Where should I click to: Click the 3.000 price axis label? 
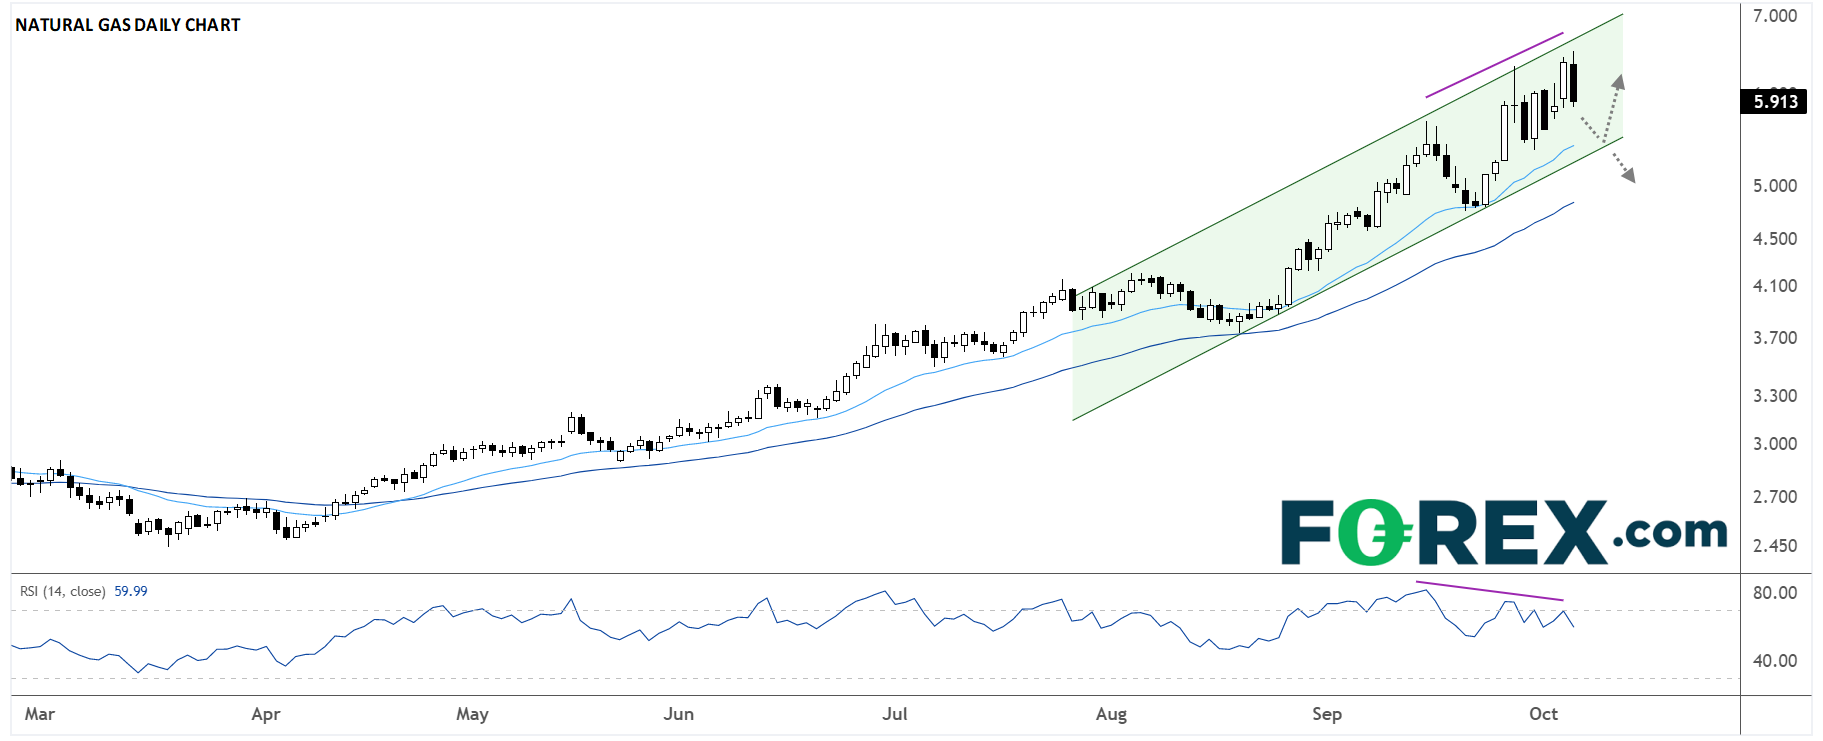point(1775,444)
